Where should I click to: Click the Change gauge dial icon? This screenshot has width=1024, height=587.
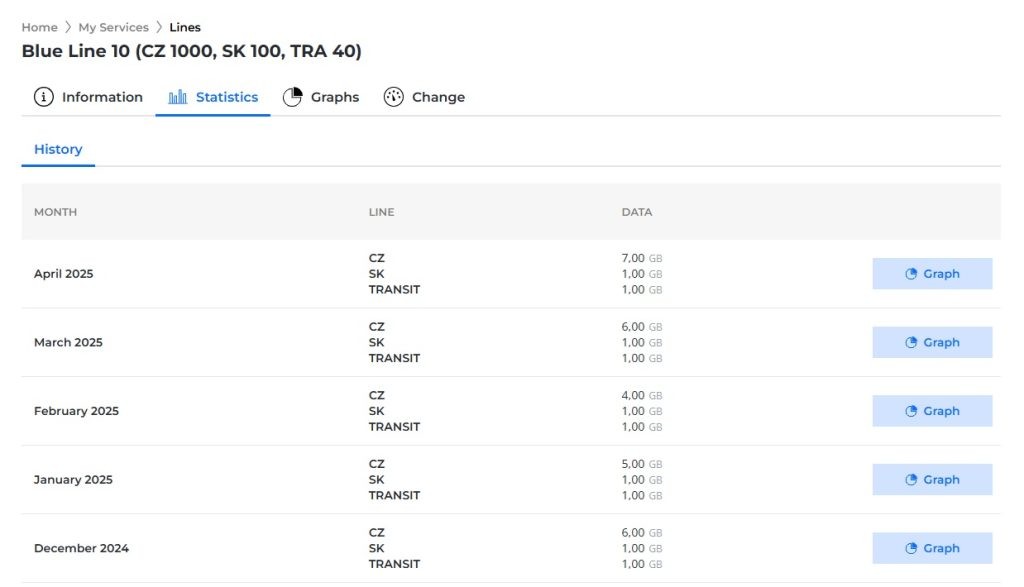[x=393, y=97]
